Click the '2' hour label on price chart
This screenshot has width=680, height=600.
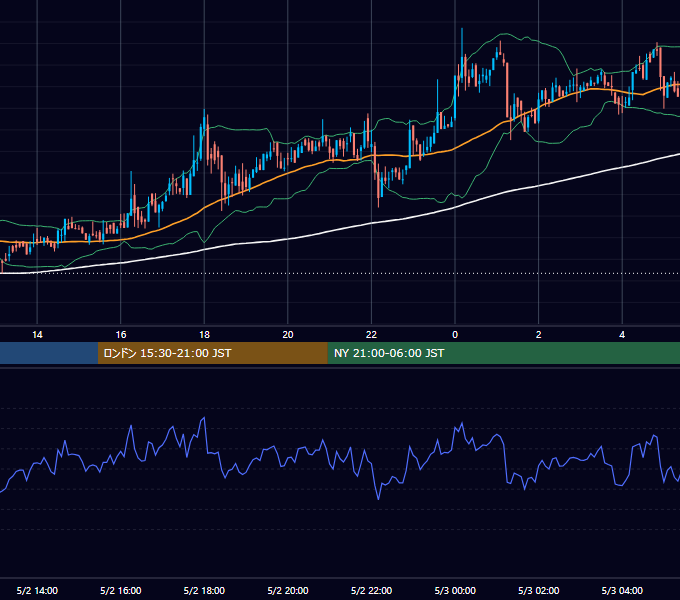pyautogui.click(x=539, y=335)
